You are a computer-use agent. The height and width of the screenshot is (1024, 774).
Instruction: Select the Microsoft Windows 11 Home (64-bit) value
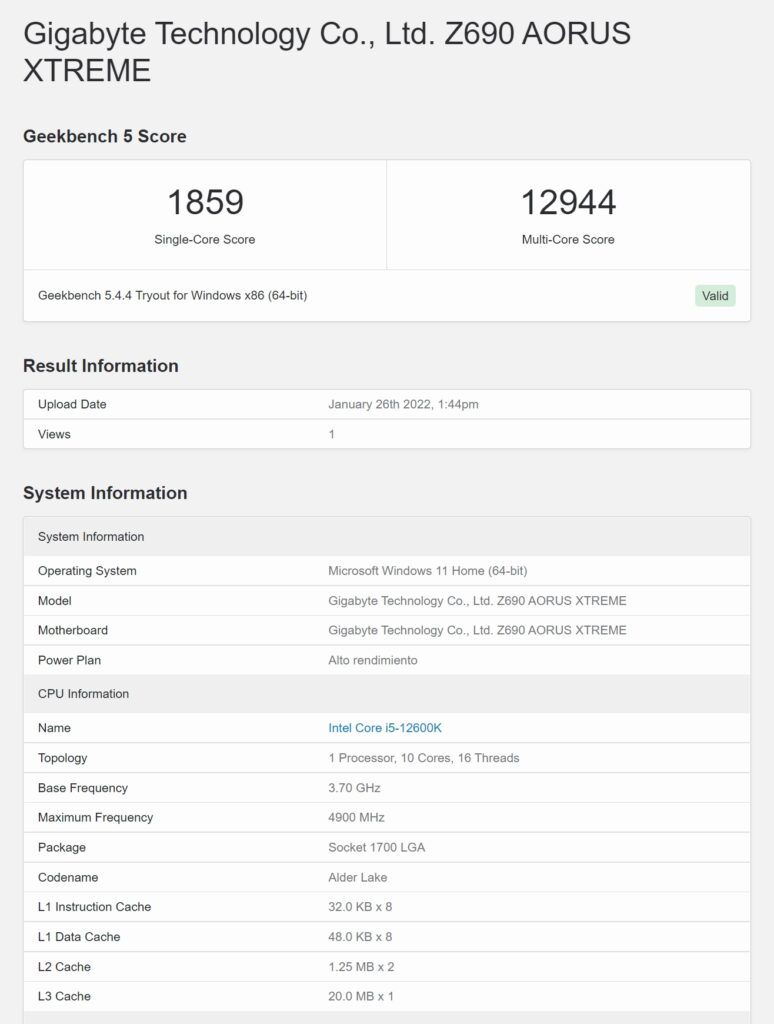click(427, 571)
